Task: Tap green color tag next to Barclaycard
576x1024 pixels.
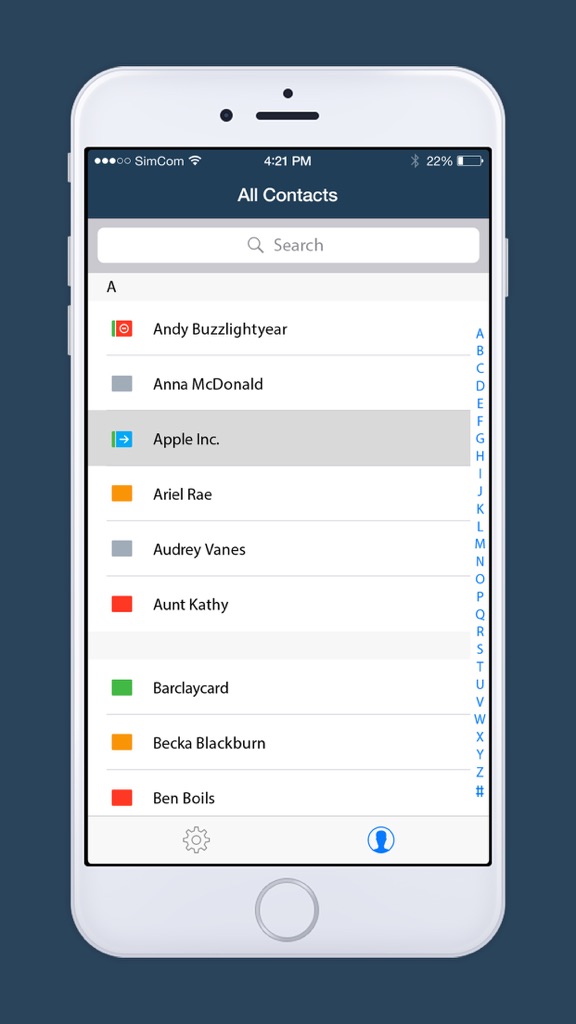Action: tap(122, 687)
